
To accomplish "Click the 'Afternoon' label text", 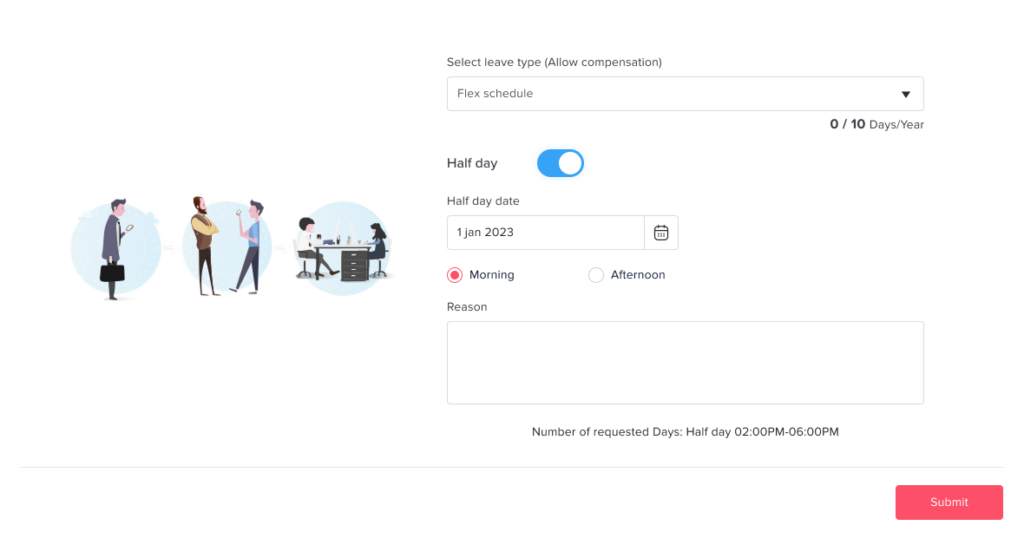I will click(x=637, y=275).
